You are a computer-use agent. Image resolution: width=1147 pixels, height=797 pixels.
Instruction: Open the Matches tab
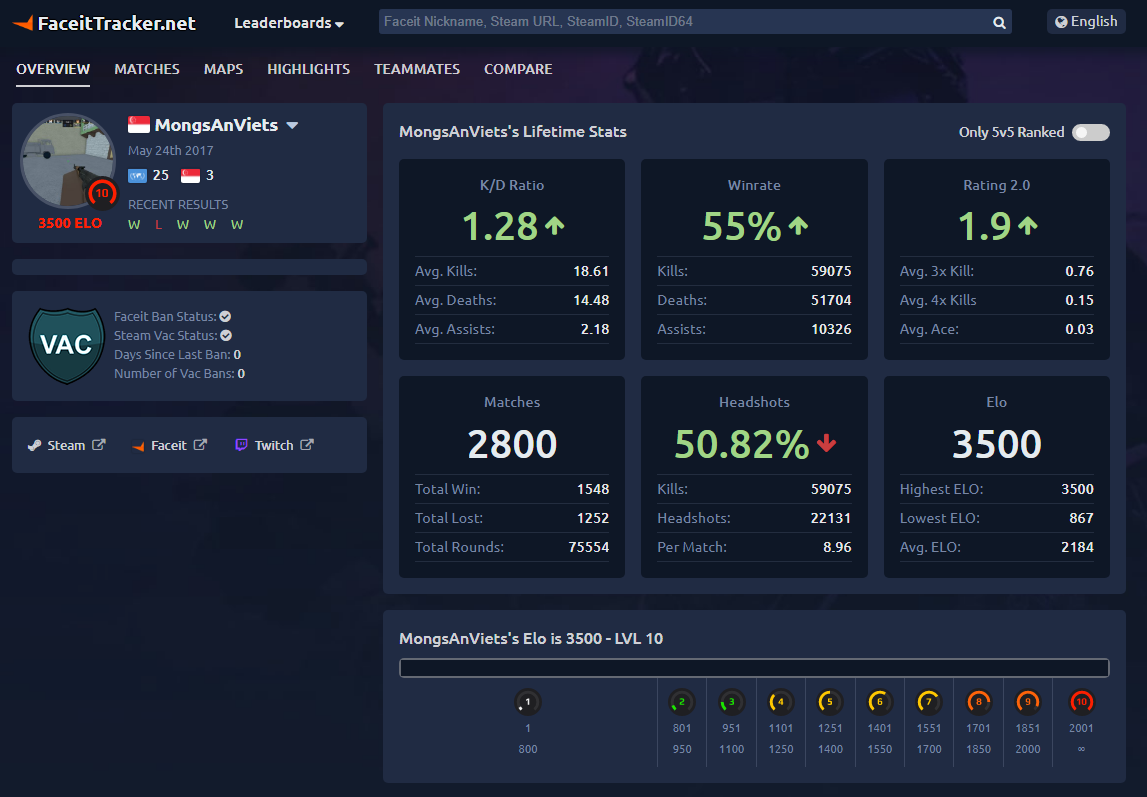click(147, 69)
